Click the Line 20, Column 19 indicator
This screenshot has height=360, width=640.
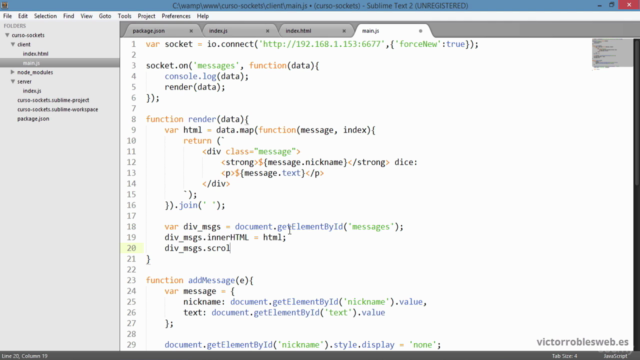pos(25,356)
